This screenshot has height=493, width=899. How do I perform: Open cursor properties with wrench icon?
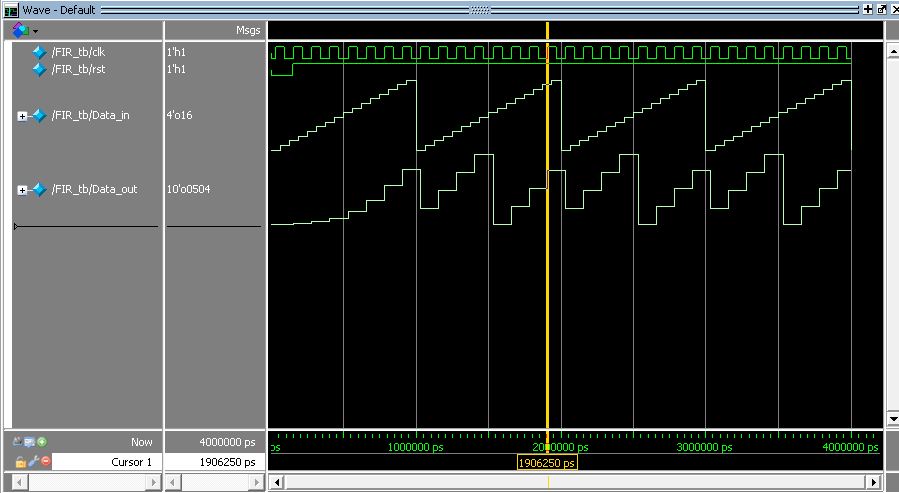coord(33,461)
